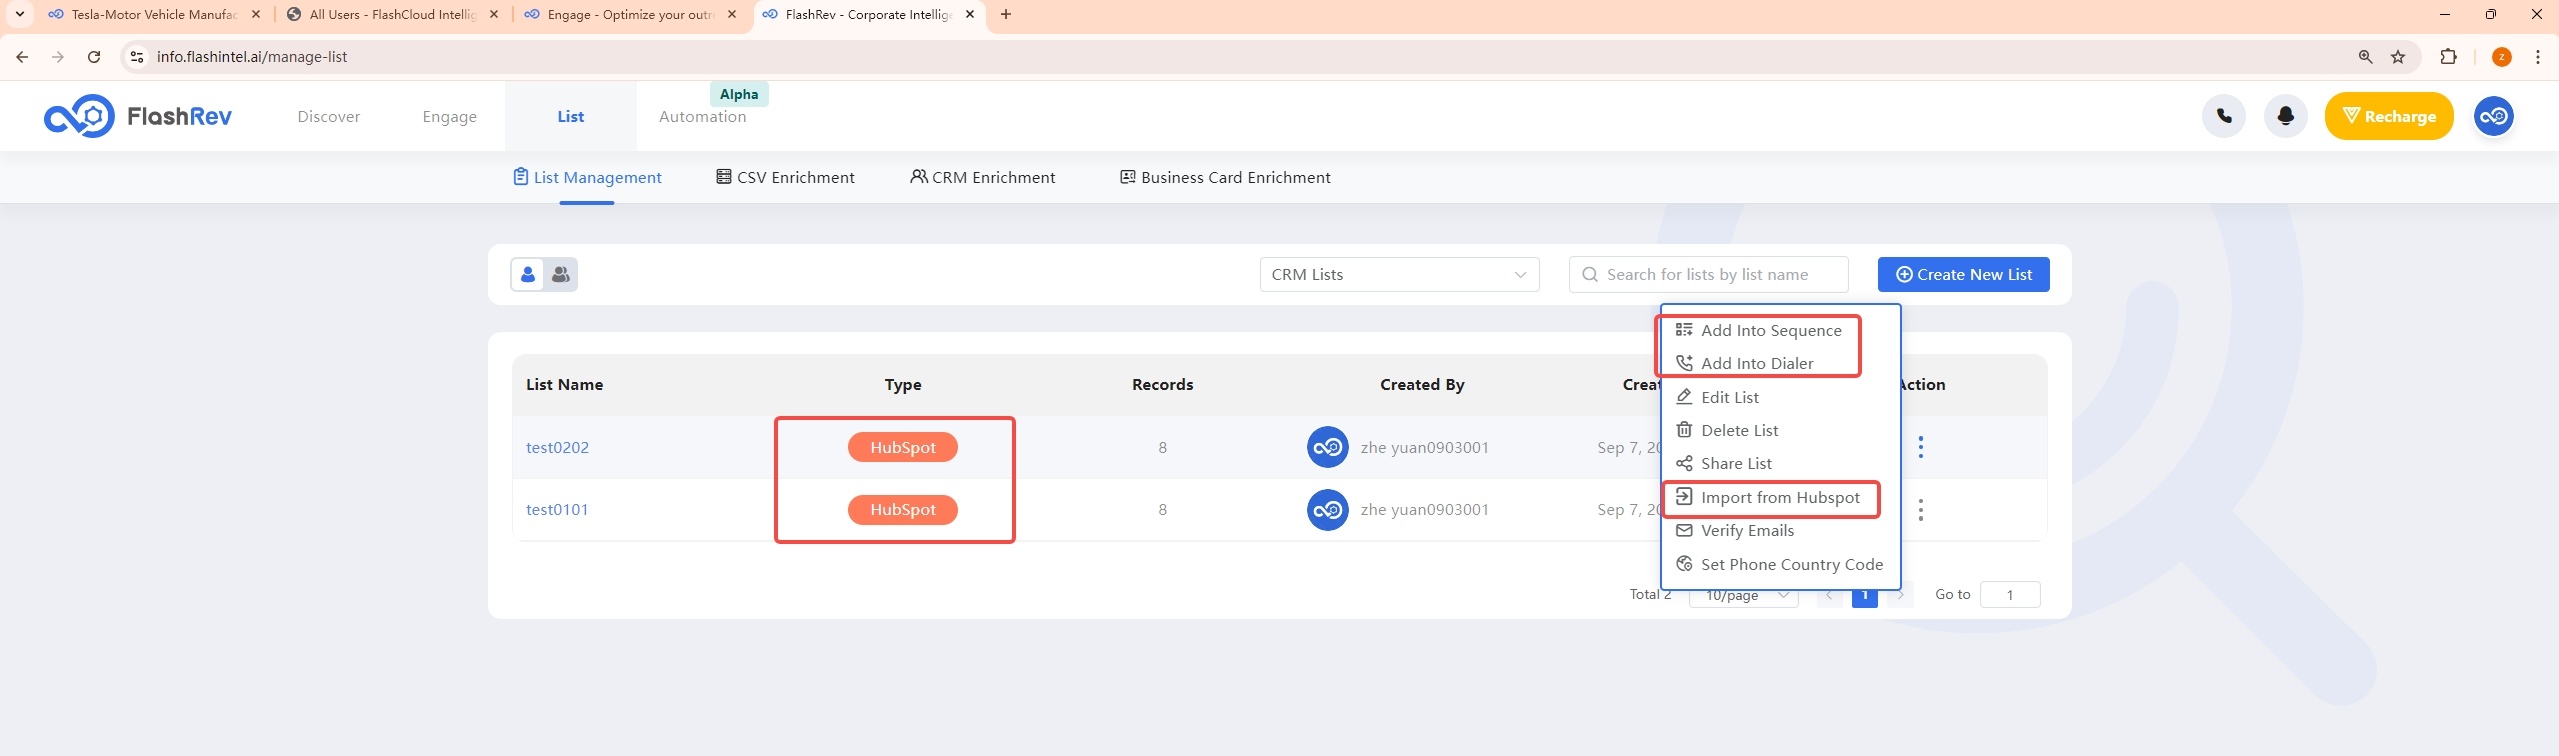Open browser extensions puzzle icon
The height and width of the screenshot is (756, 2559).
click(x=2449, y=57)
